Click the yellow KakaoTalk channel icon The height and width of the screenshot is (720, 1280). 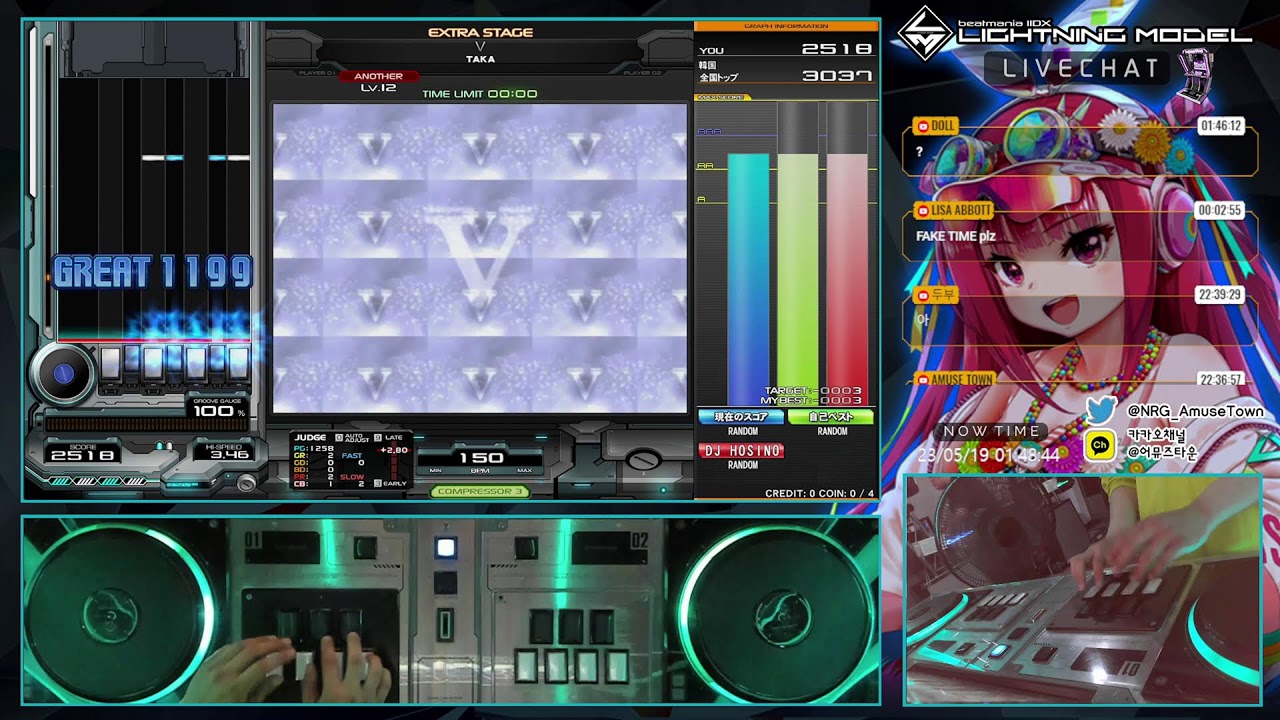pyautogui.click(x=1100, y=446)
